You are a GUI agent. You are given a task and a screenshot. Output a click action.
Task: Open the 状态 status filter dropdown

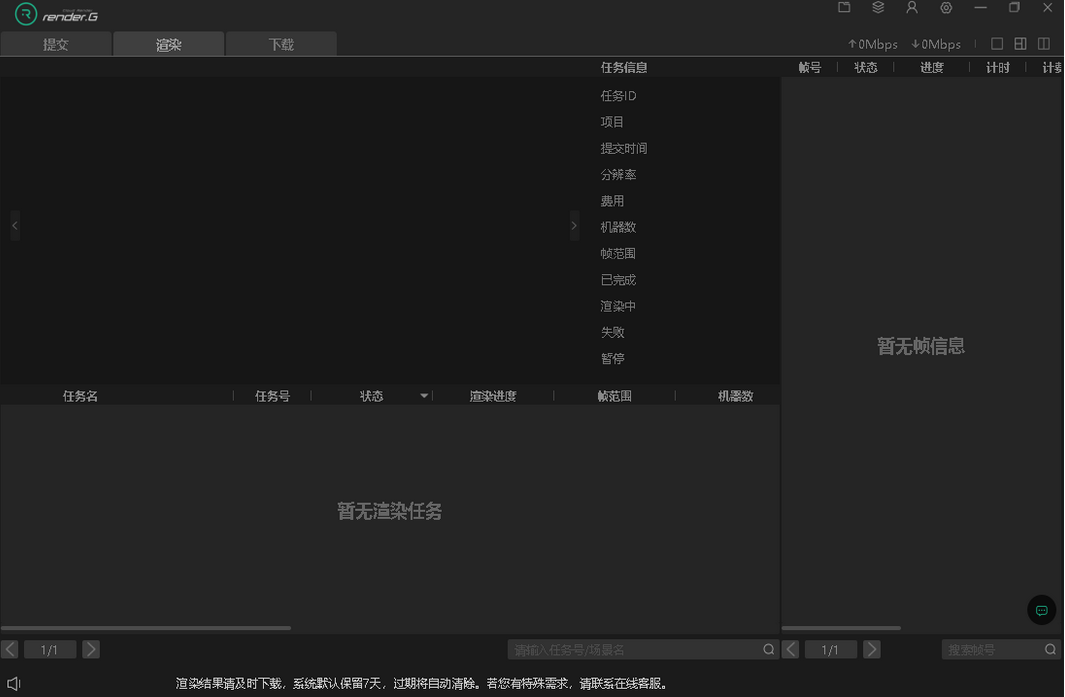pyautogui.click(x=423, y=395)
